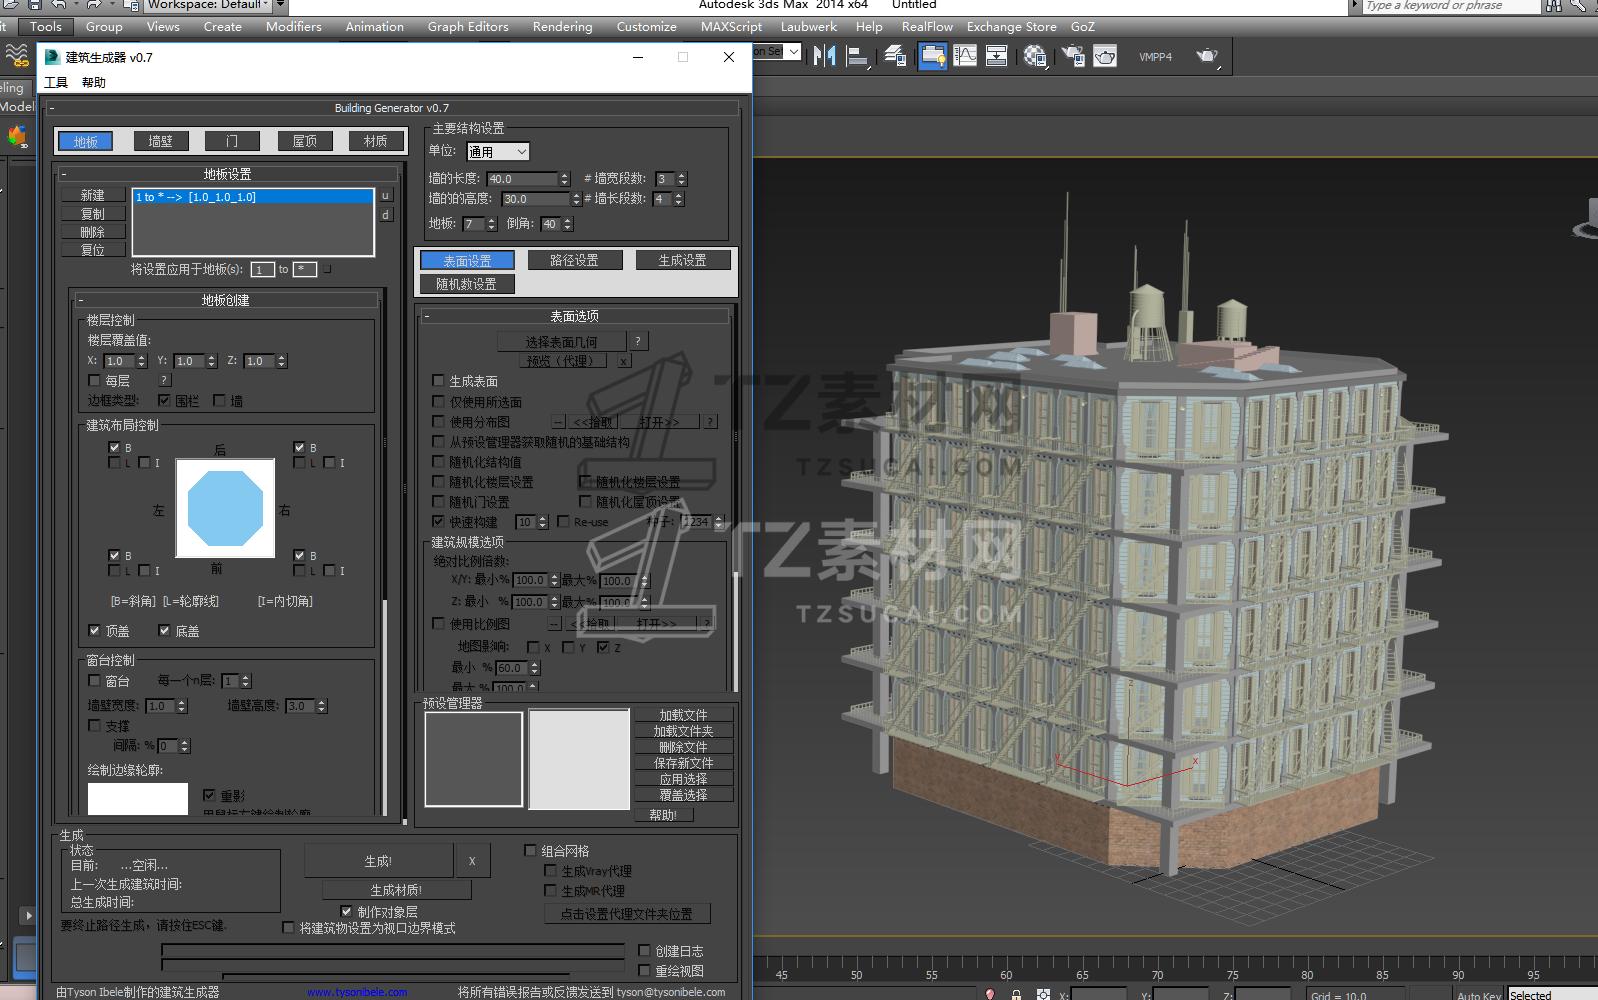
Task: Click the Mirror tool icon
Action: (824, 56)
